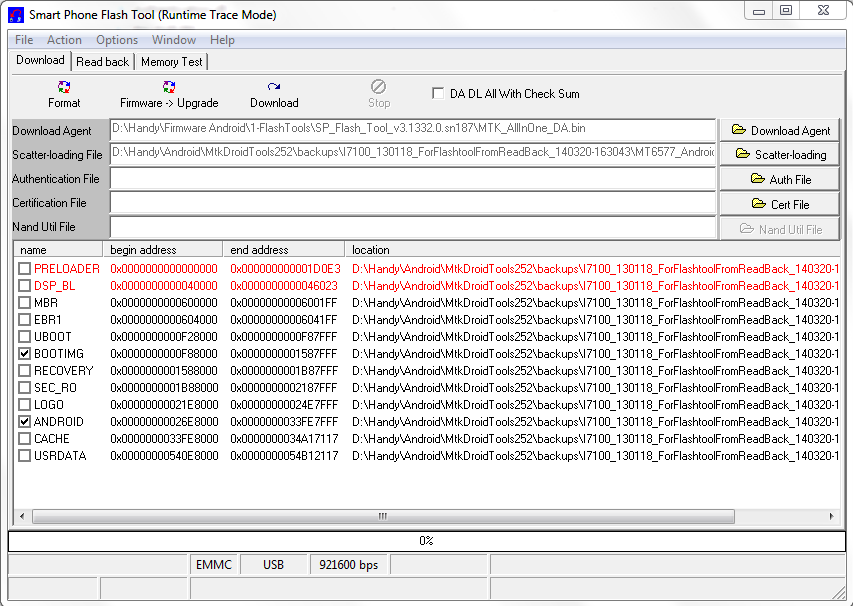Select the Download tab

[40, 60]
